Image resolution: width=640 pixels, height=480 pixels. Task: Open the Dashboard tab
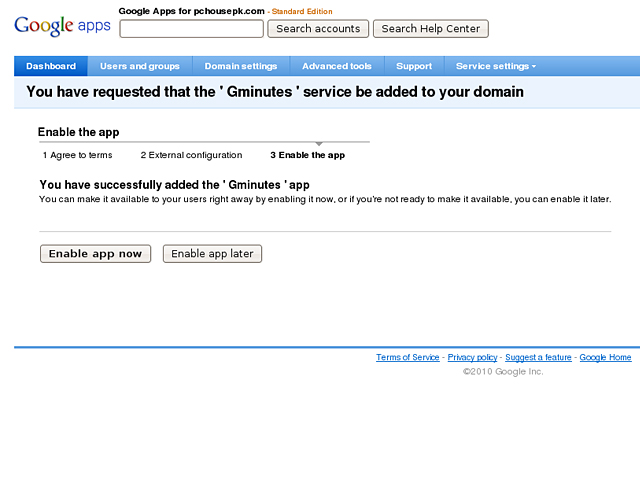coord(51,66)
